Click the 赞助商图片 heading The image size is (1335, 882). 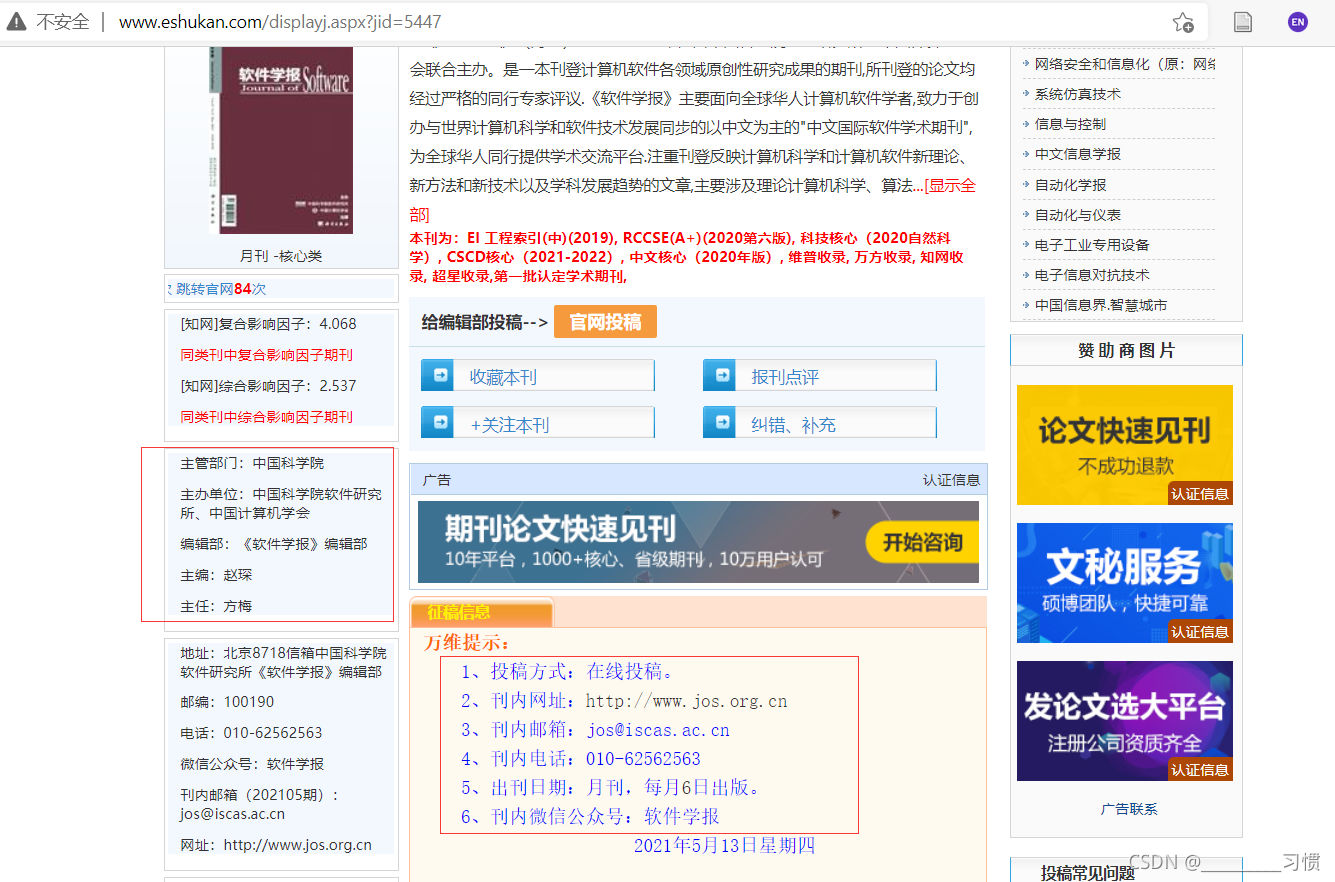(x=1126, y=350)
